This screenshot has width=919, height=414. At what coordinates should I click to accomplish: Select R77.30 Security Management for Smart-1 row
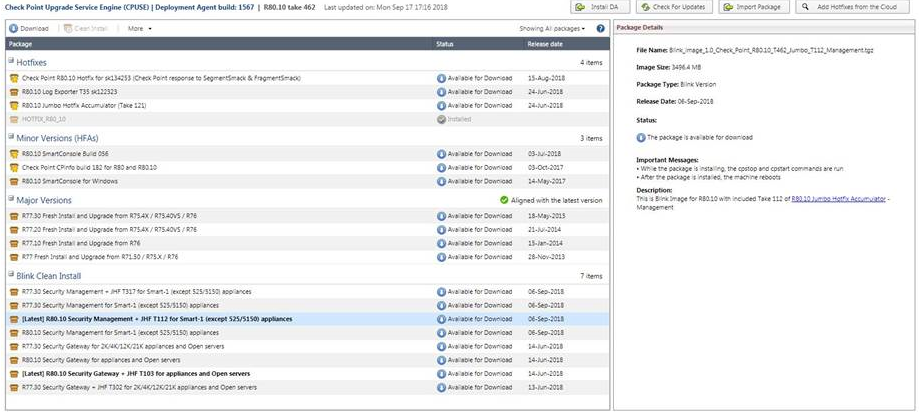tap(307, 306)
